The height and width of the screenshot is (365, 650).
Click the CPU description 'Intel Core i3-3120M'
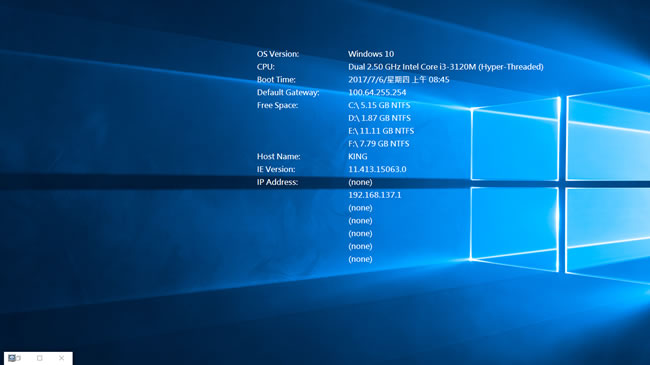439,67
